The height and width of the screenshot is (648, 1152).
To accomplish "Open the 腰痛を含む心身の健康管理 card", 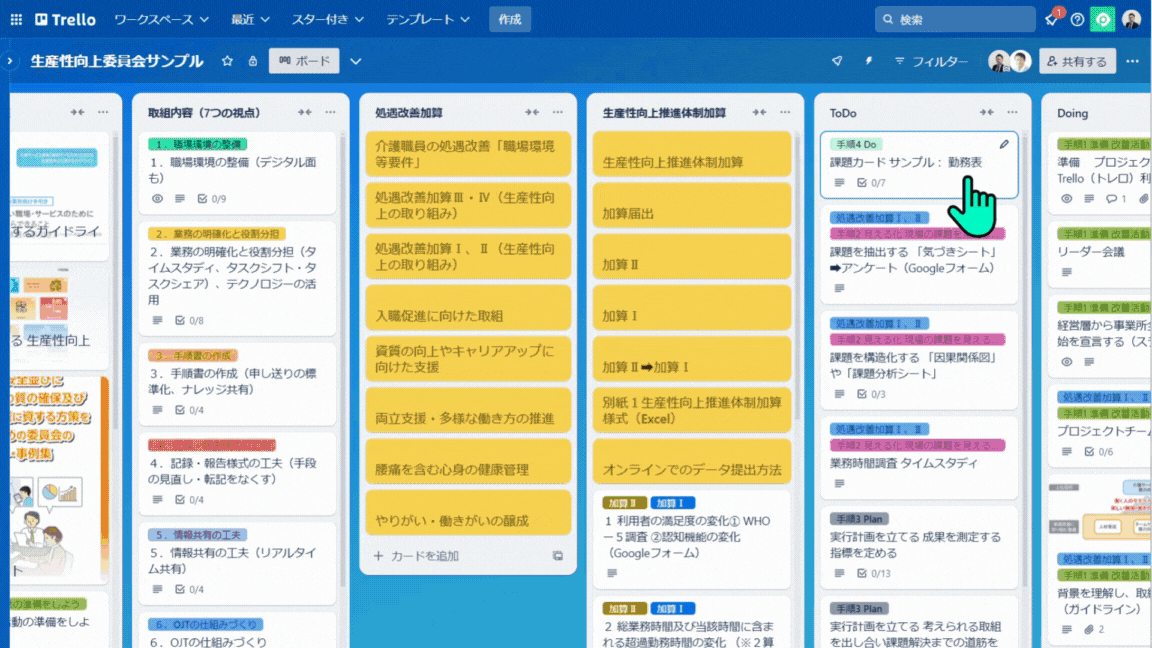I will click(468, 462).
